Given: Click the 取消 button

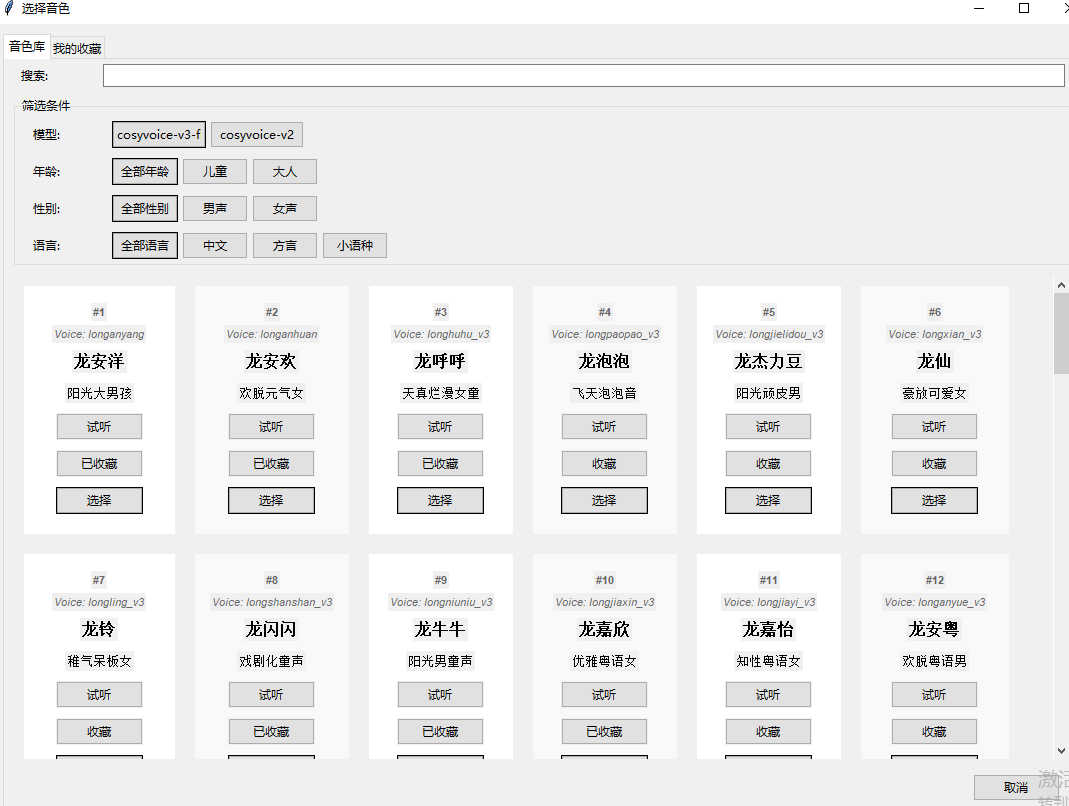Looking at the screenshot, I should pyautogui.click(x=1015, y=788).
